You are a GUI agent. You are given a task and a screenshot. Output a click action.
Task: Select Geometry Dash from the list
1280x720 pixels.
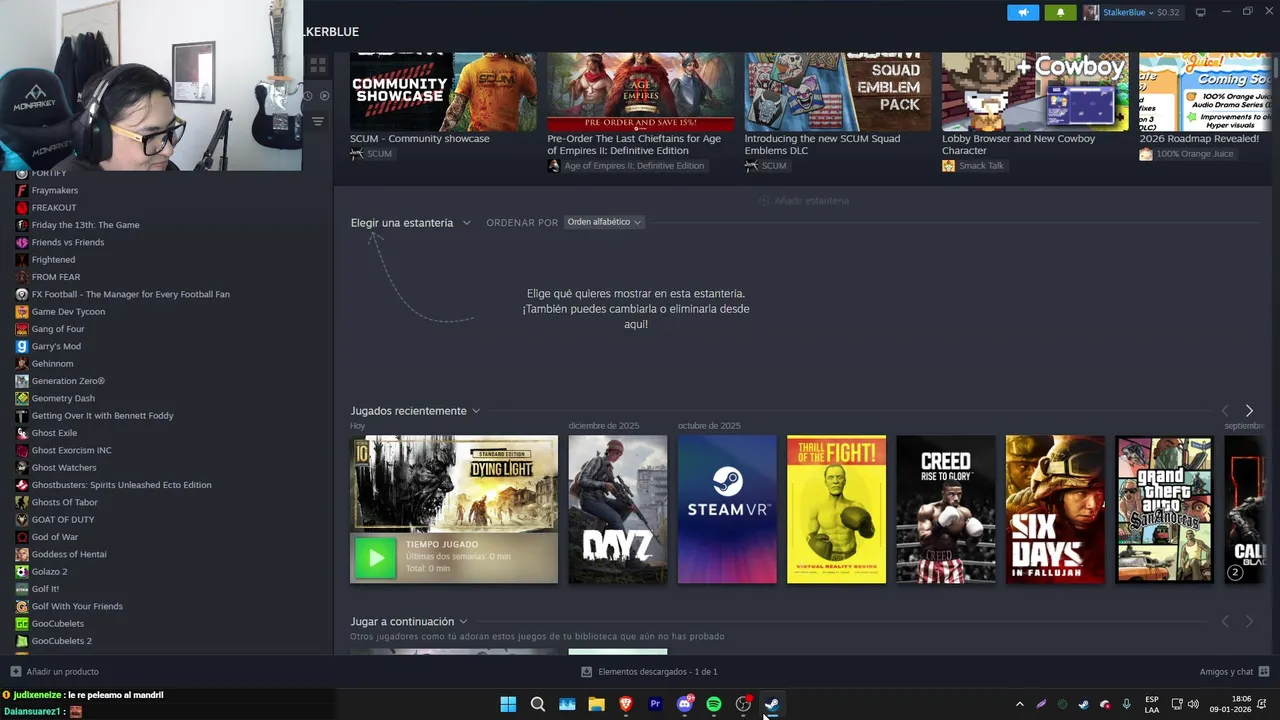(x=63, y=398)
